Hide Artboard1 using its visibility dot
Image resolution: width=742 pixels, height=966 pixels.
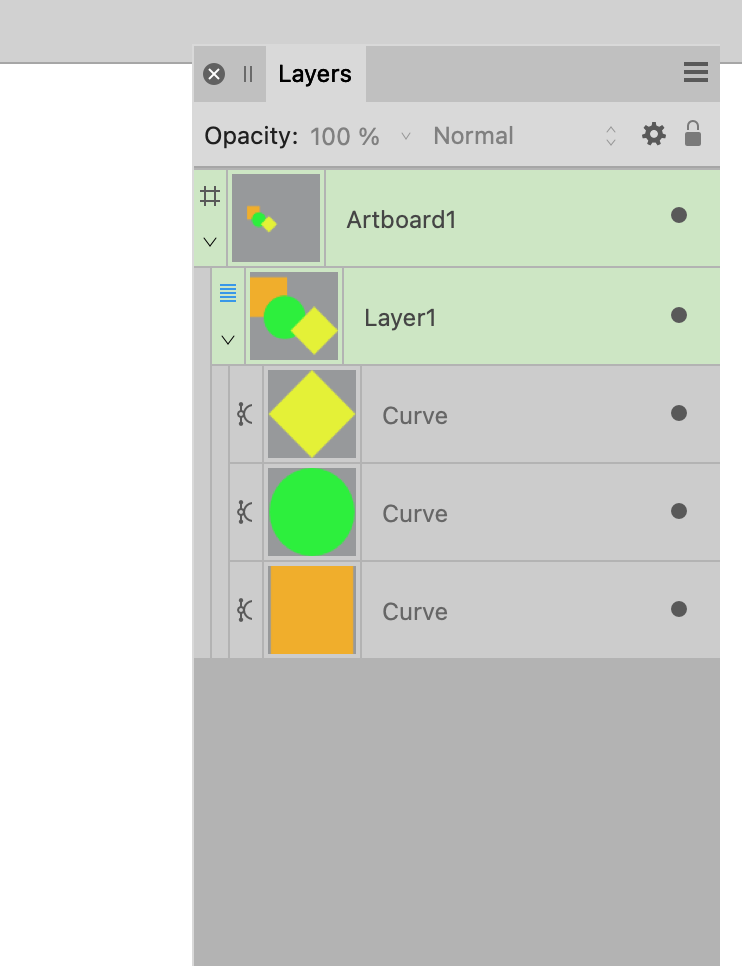(679, 215)
